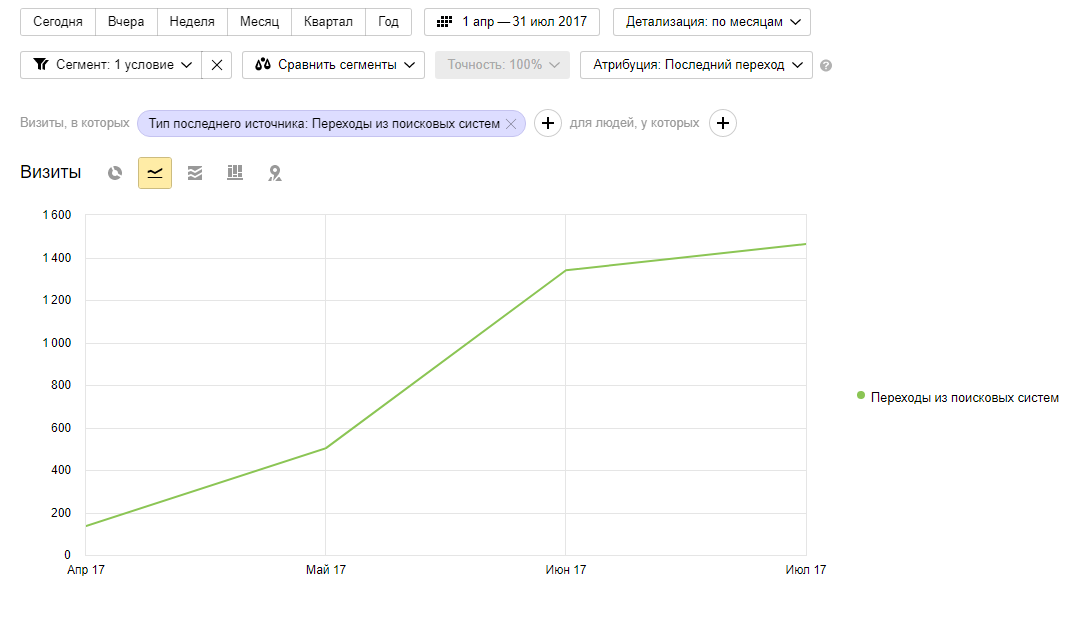The height and width of the screenshot is (623, 1077).
Task: Toggle 'Переходы из поисковых систем' legend series
Action: pos(957,397)
